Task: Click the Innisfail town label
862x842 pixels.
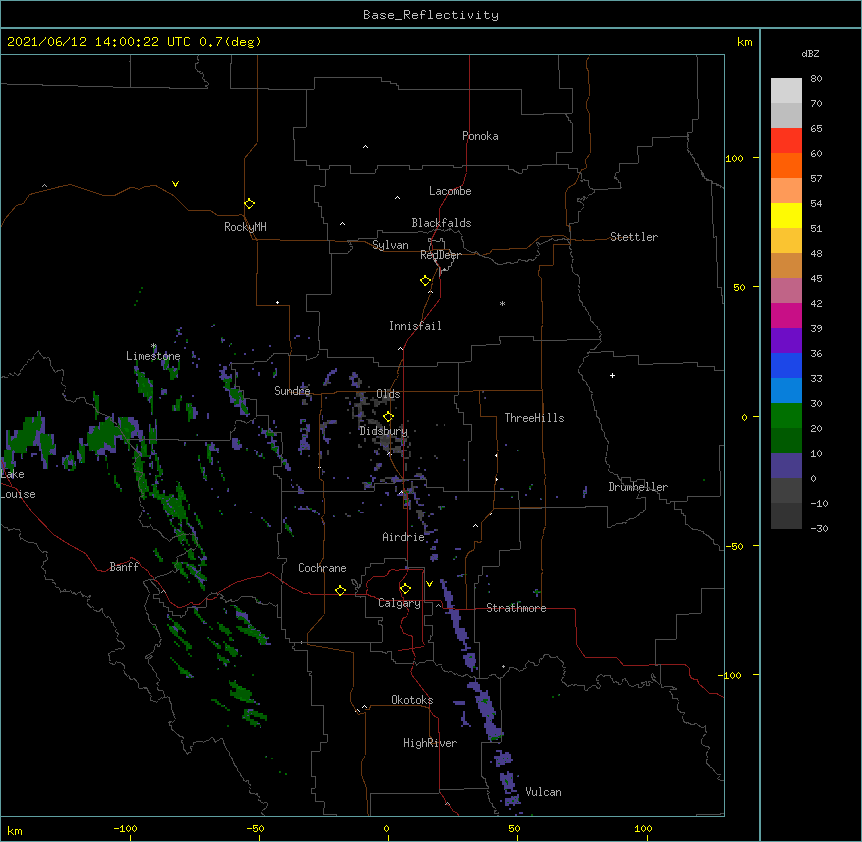Action: click(415, 326)
